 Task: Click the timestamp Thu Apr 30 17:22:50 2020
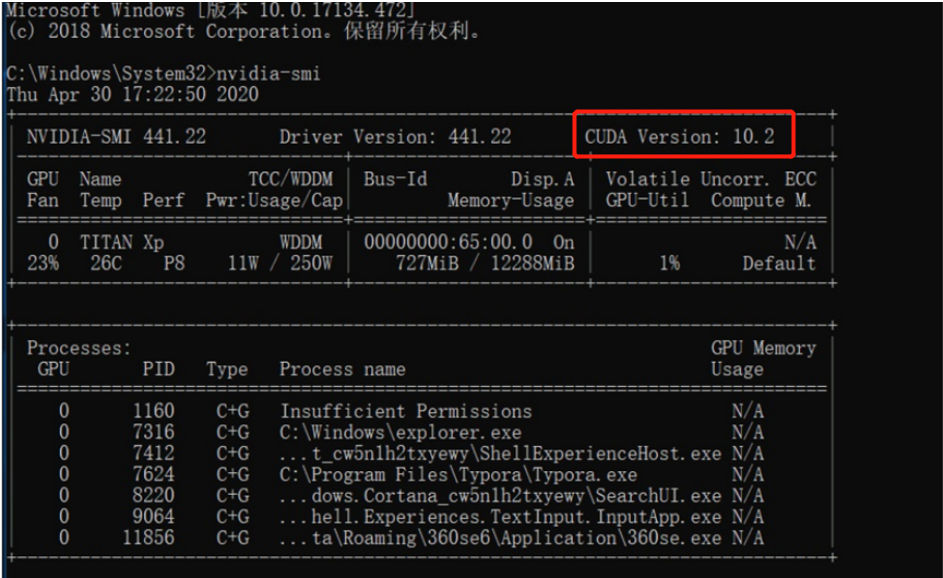[x=133, y=94]
